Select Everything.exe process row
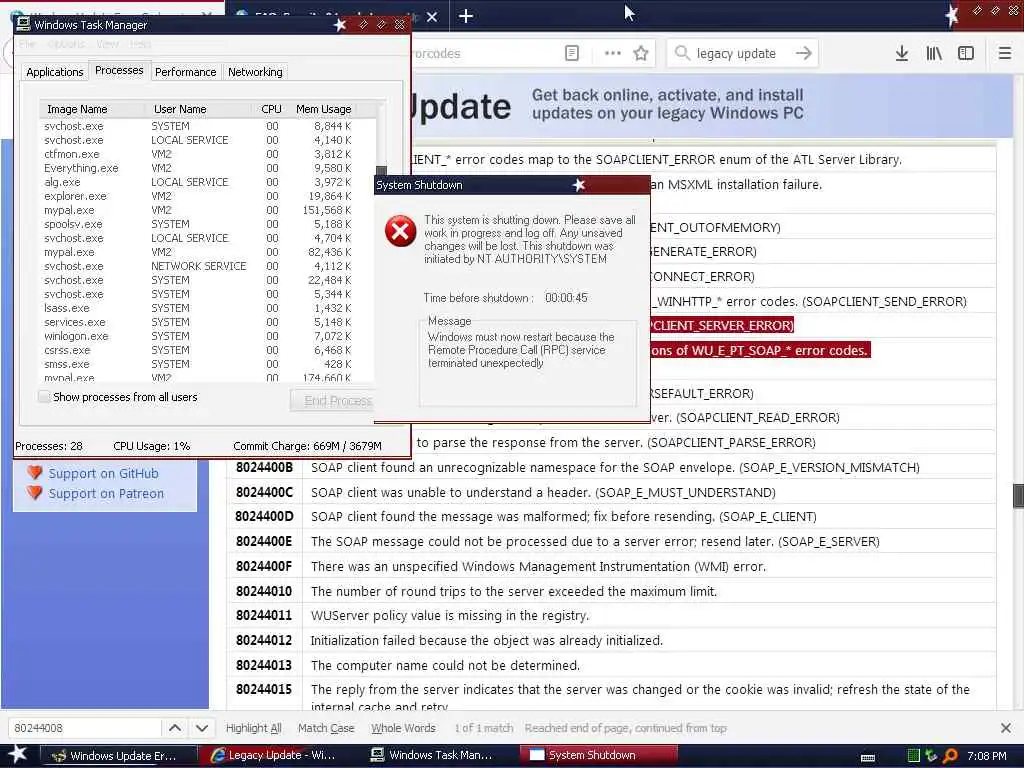The width and height of the screenshot is (1024, 768). pyautogui.click(x=207, y=168)
